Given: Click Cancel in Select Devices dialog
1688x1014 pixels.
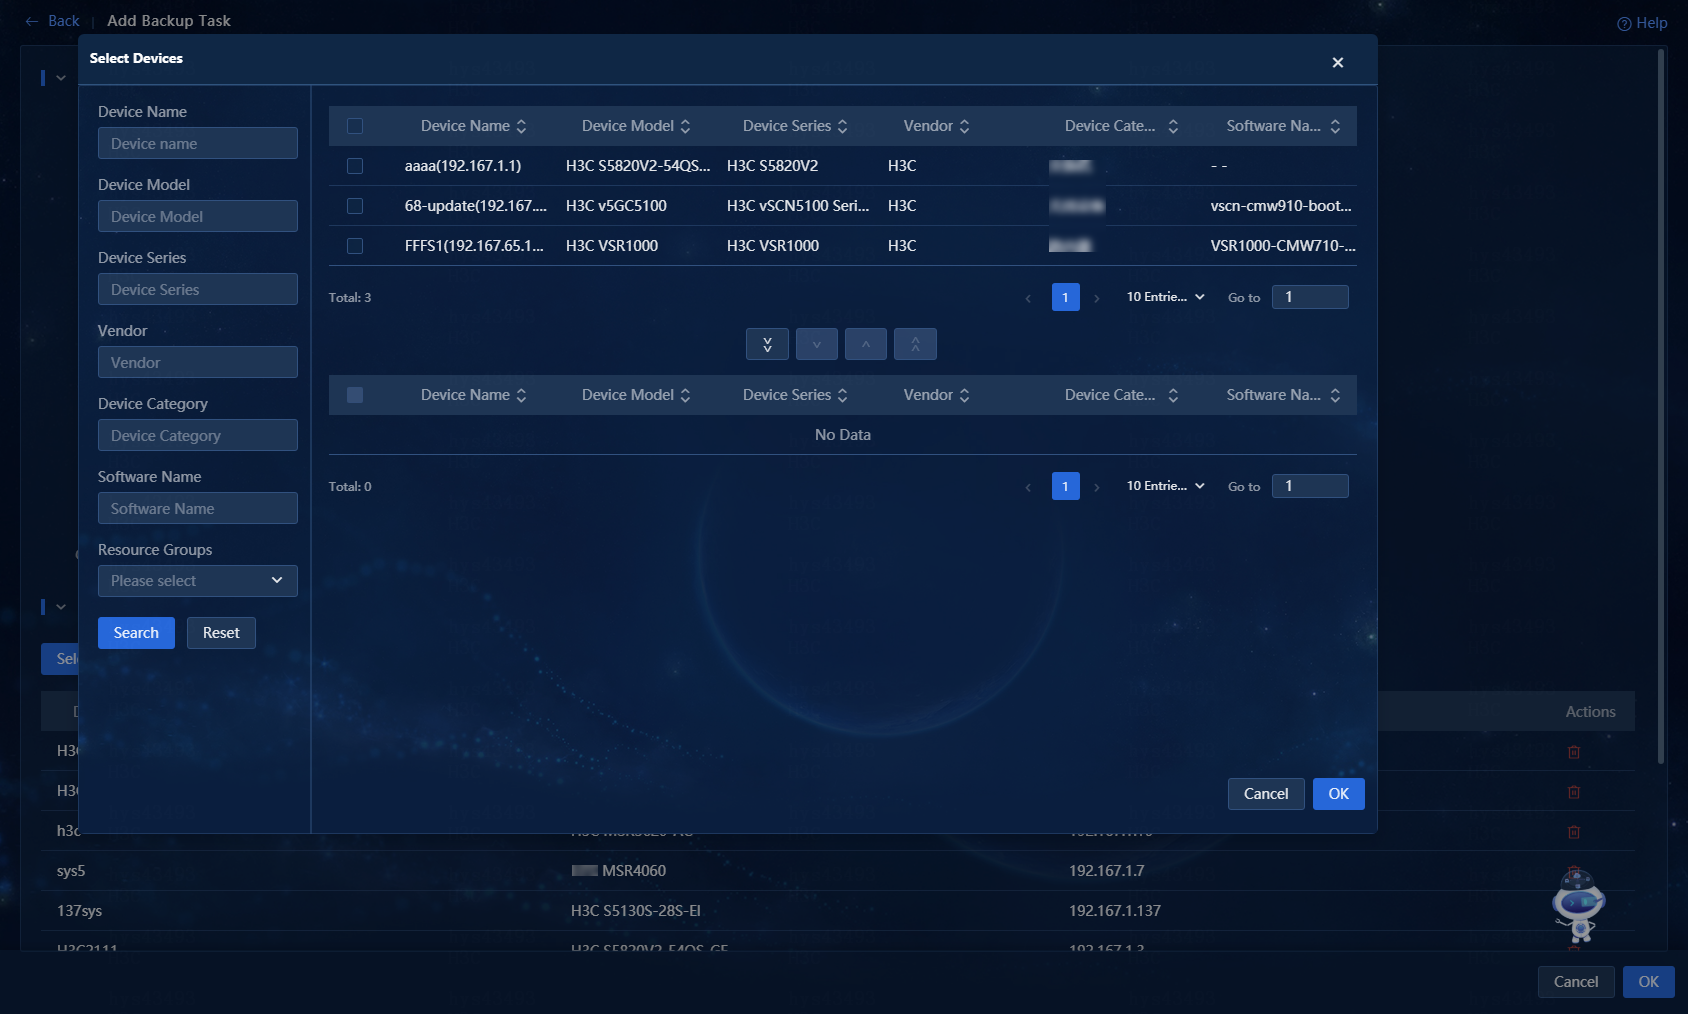Looking at the screenshot, I should click(1266, 794).
